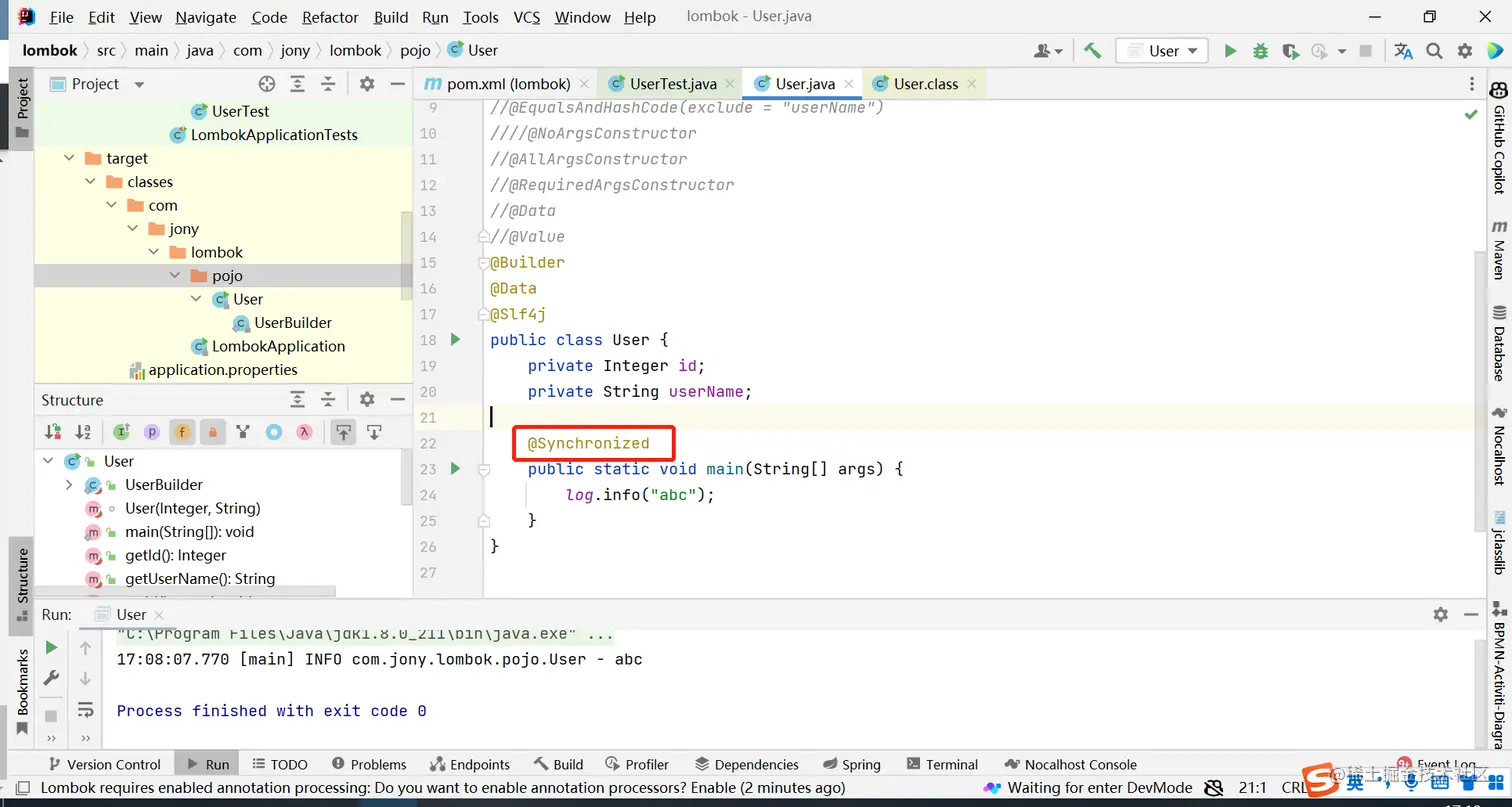
Task: Toggle Show Properties in Structure
Action: 152,432
